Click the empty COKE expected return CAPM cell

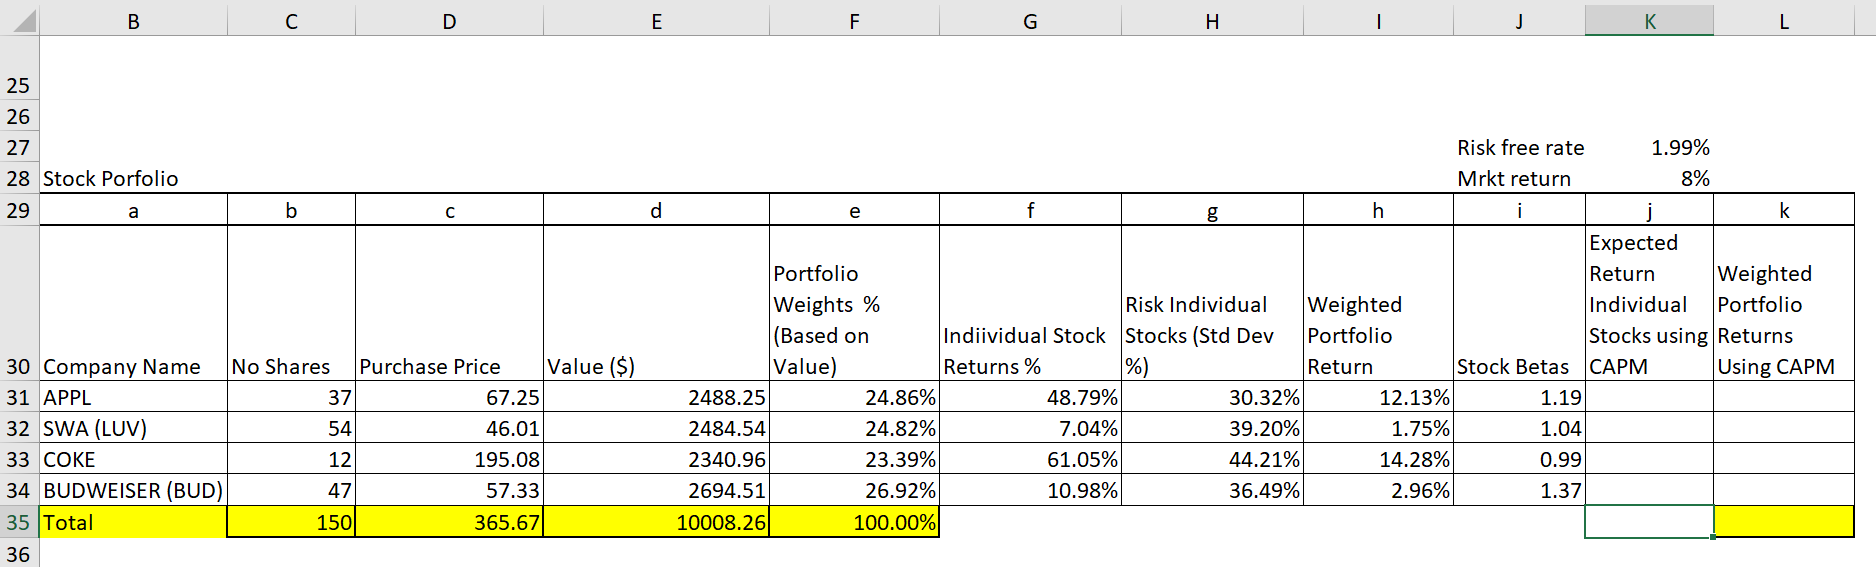click(1650, 459)
